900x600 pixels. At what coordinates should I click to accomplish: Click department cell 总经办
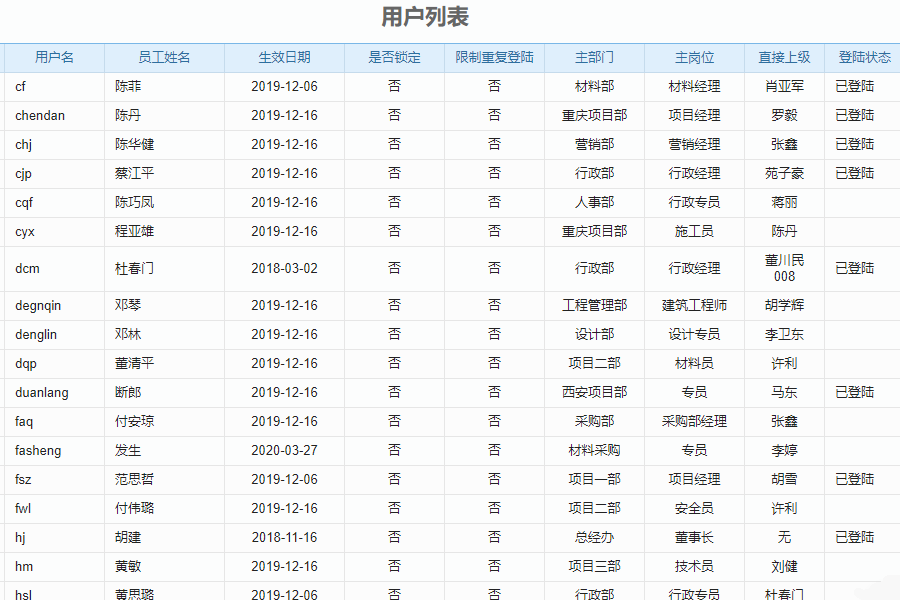(595, 537)
